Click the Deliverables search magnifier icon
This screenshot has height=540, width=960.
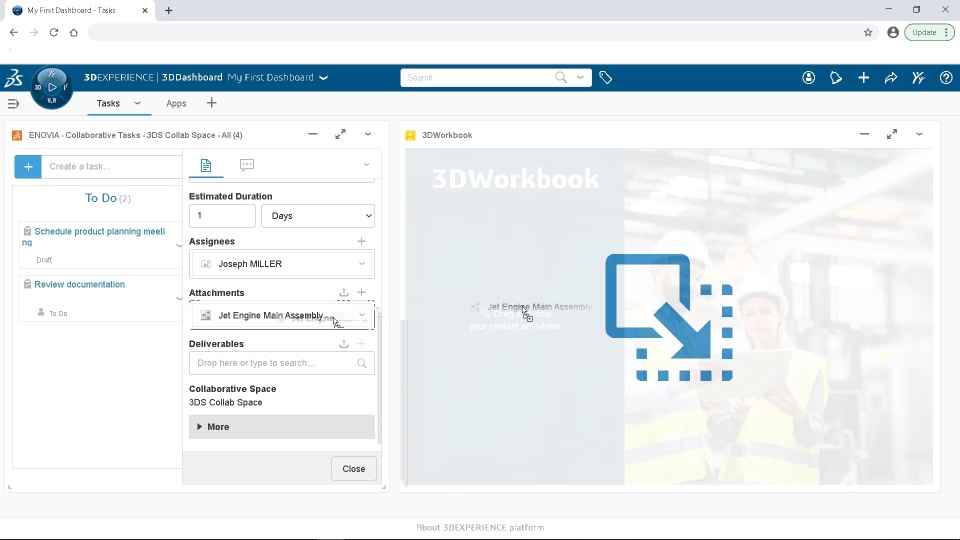point(362,363)
